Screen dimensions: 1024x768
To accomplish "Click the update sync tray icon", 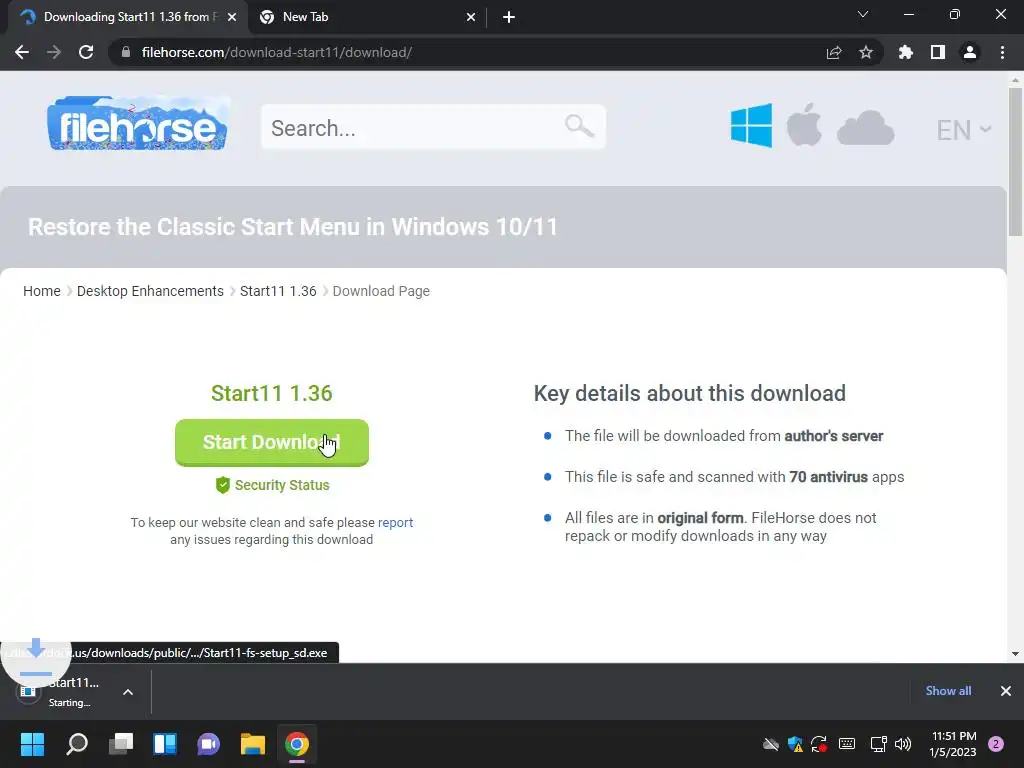I will click(820, 744).
